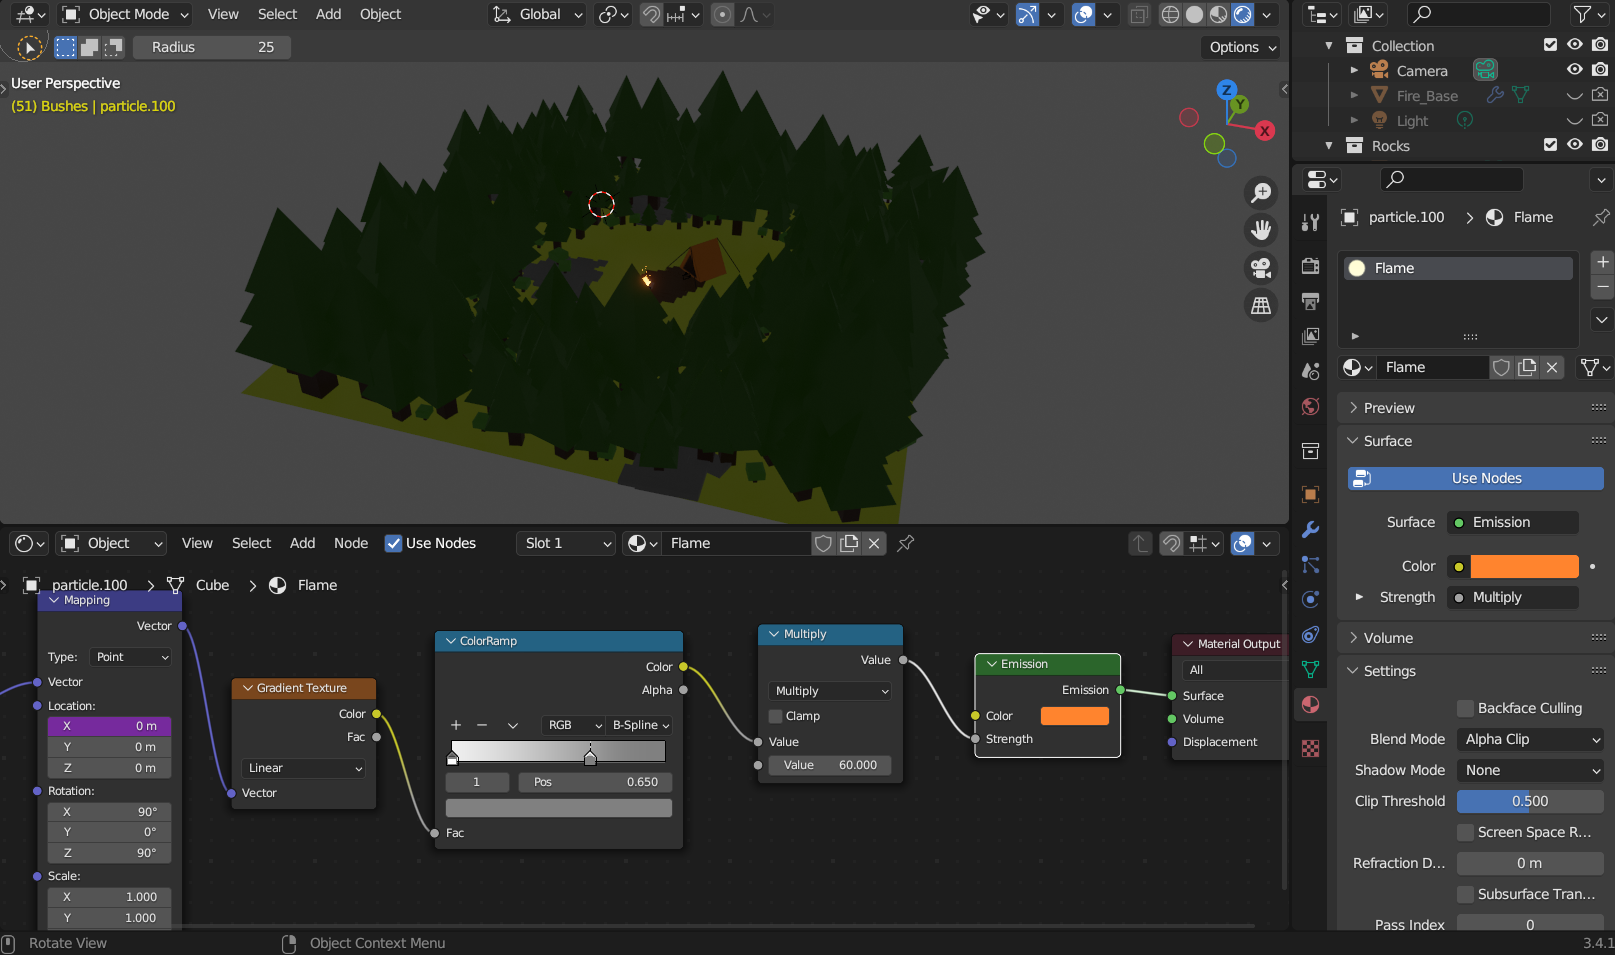Open the Blend Mode Alpha Clip dropdown

1530,739
